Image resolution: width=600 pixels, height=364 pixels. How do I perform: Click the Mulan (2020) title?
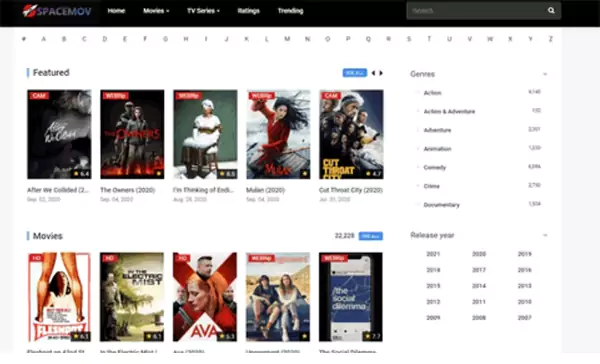click(266, 190)
